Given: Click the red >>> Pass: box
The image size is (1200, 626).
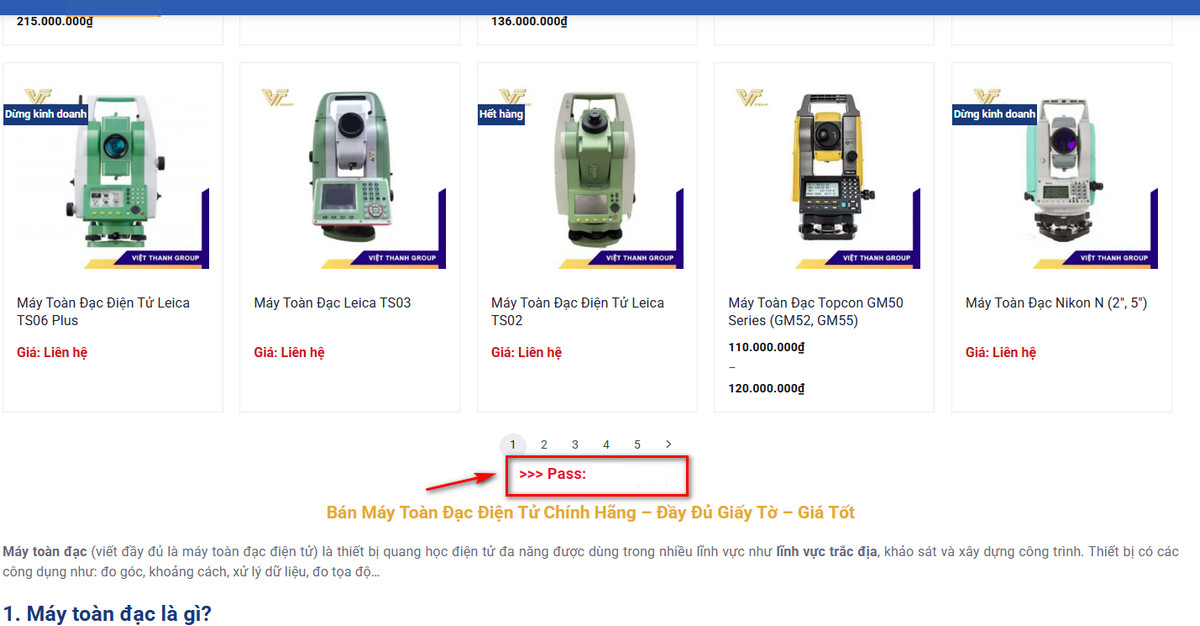Looking at the screenshot, I should coord(597,475).
